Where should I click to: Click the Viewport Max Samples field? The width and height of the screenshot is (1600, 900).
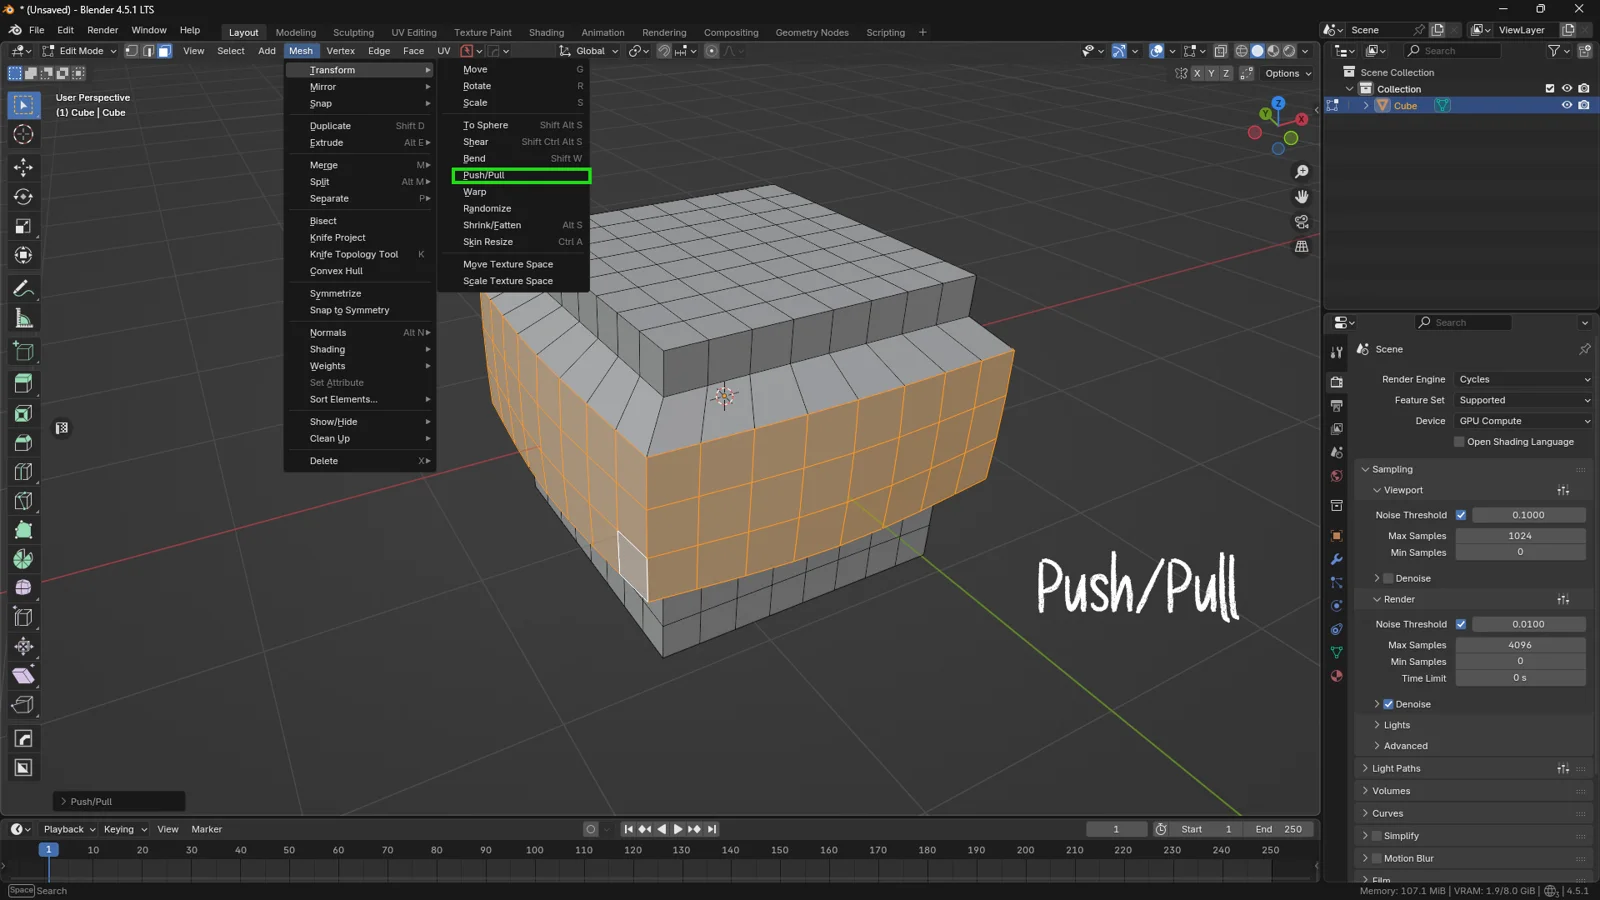point(1520,536)
